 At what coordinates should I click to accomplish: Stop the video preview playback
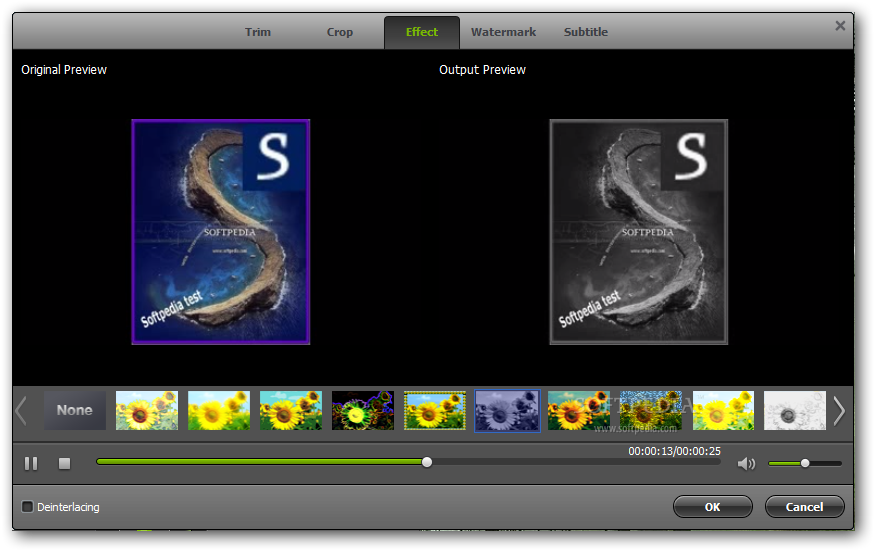pos(65,463)
